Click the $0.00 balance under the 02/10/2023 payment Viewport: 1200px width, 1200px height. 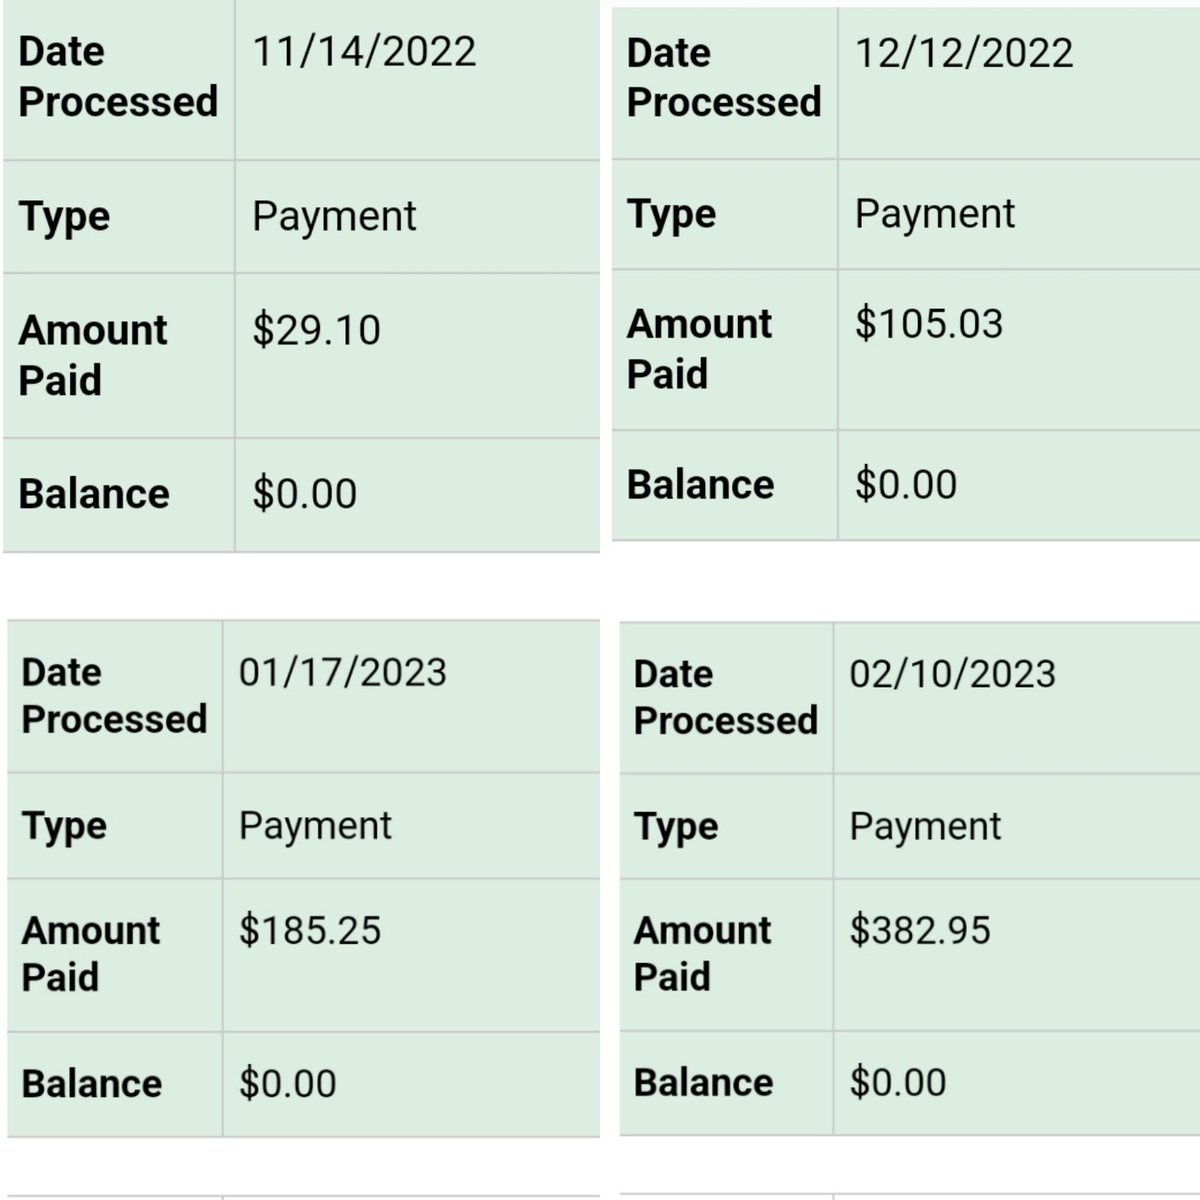[x=898, y=1083]
